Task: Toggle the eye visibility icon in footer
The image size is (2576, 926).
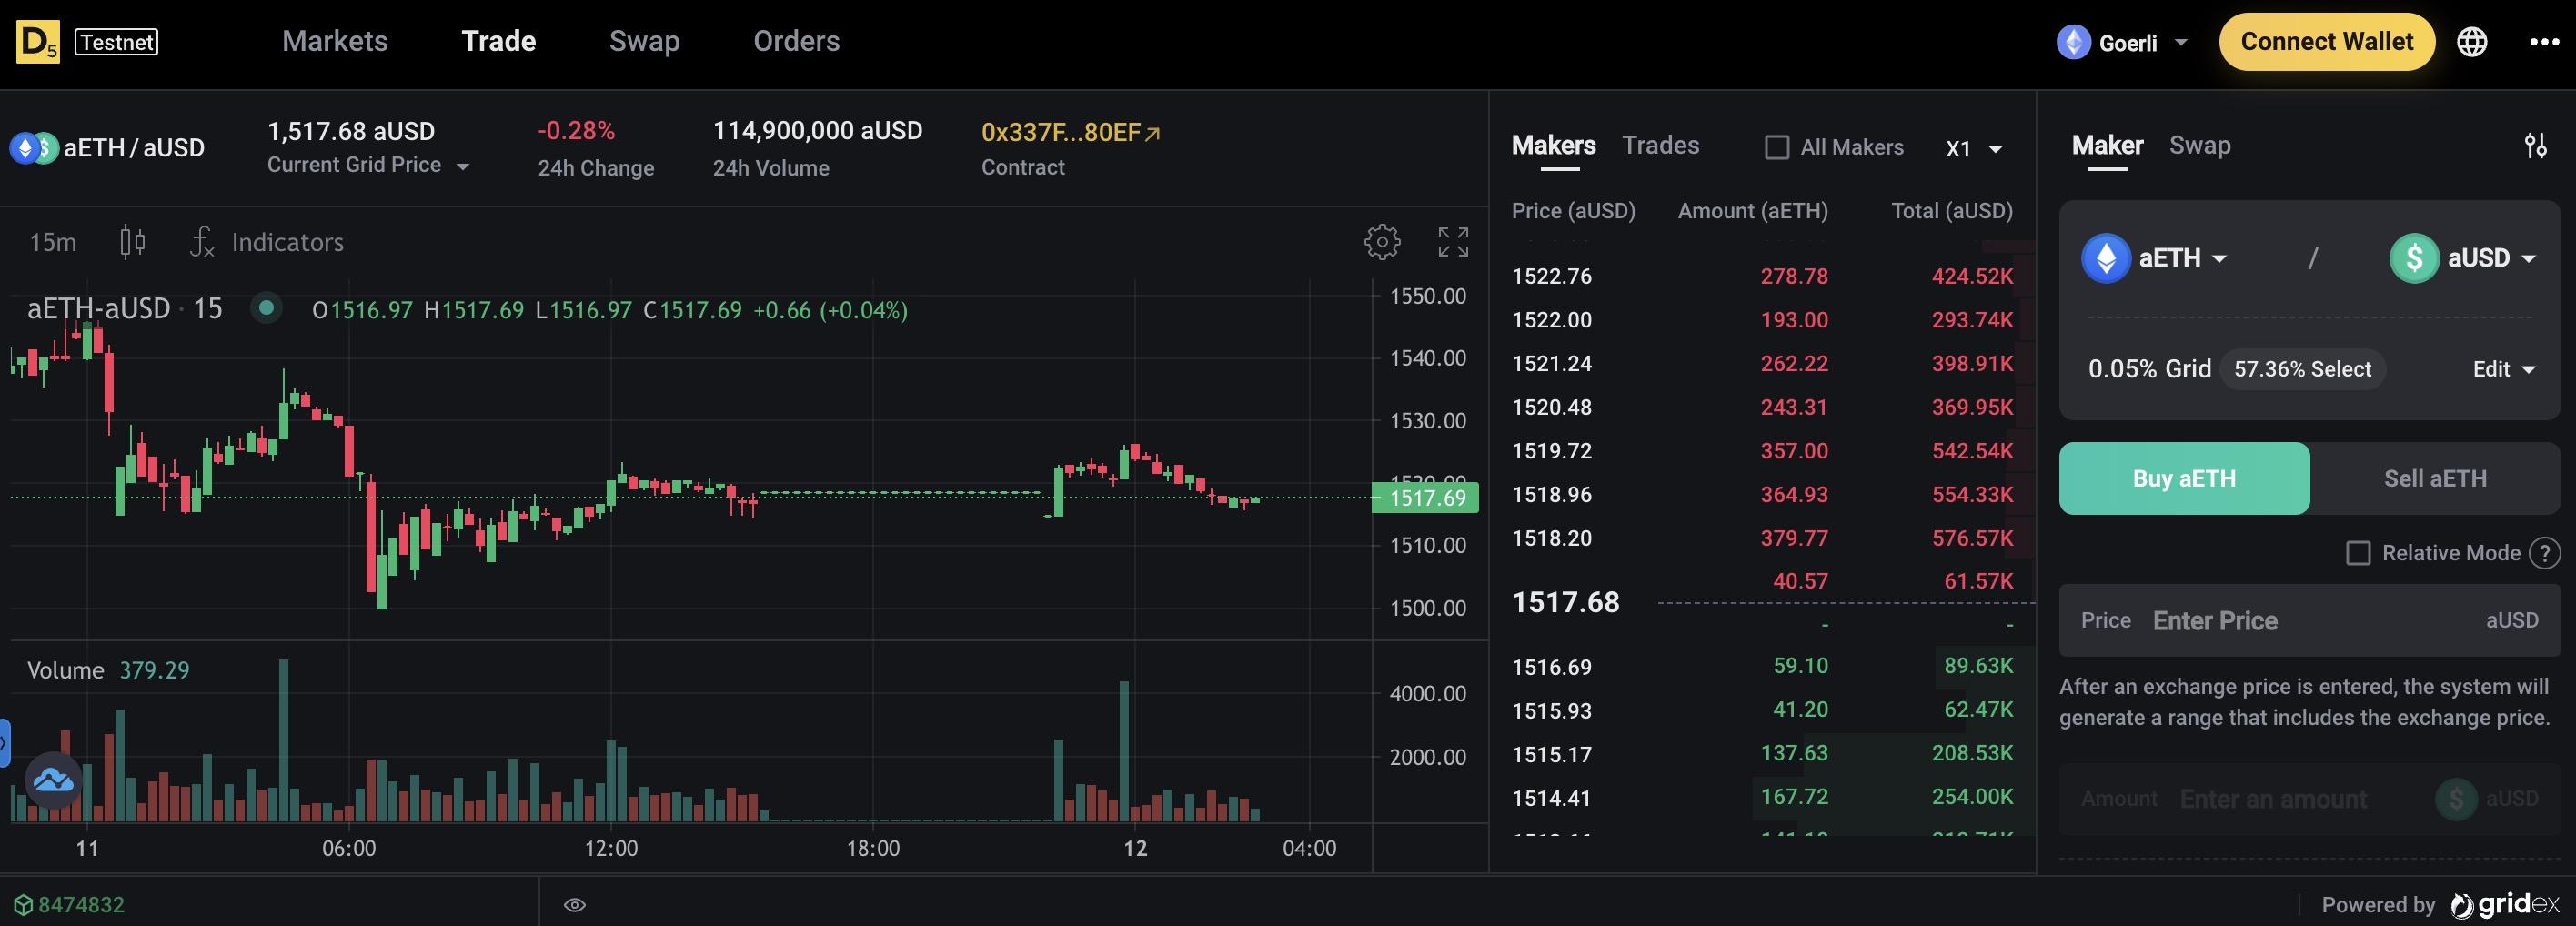Action: coord(574,905)
